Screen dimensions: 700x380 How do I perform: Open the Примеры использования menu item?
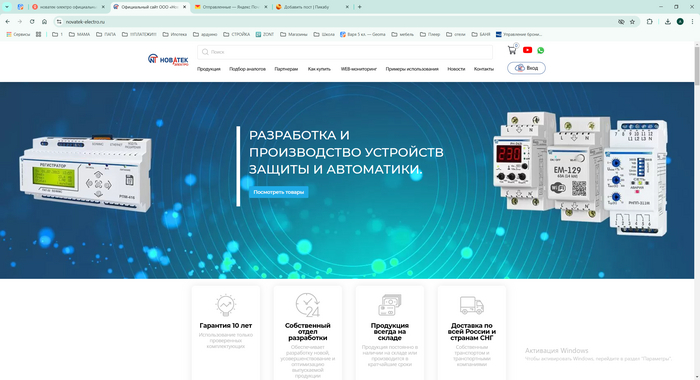[412, 69]
